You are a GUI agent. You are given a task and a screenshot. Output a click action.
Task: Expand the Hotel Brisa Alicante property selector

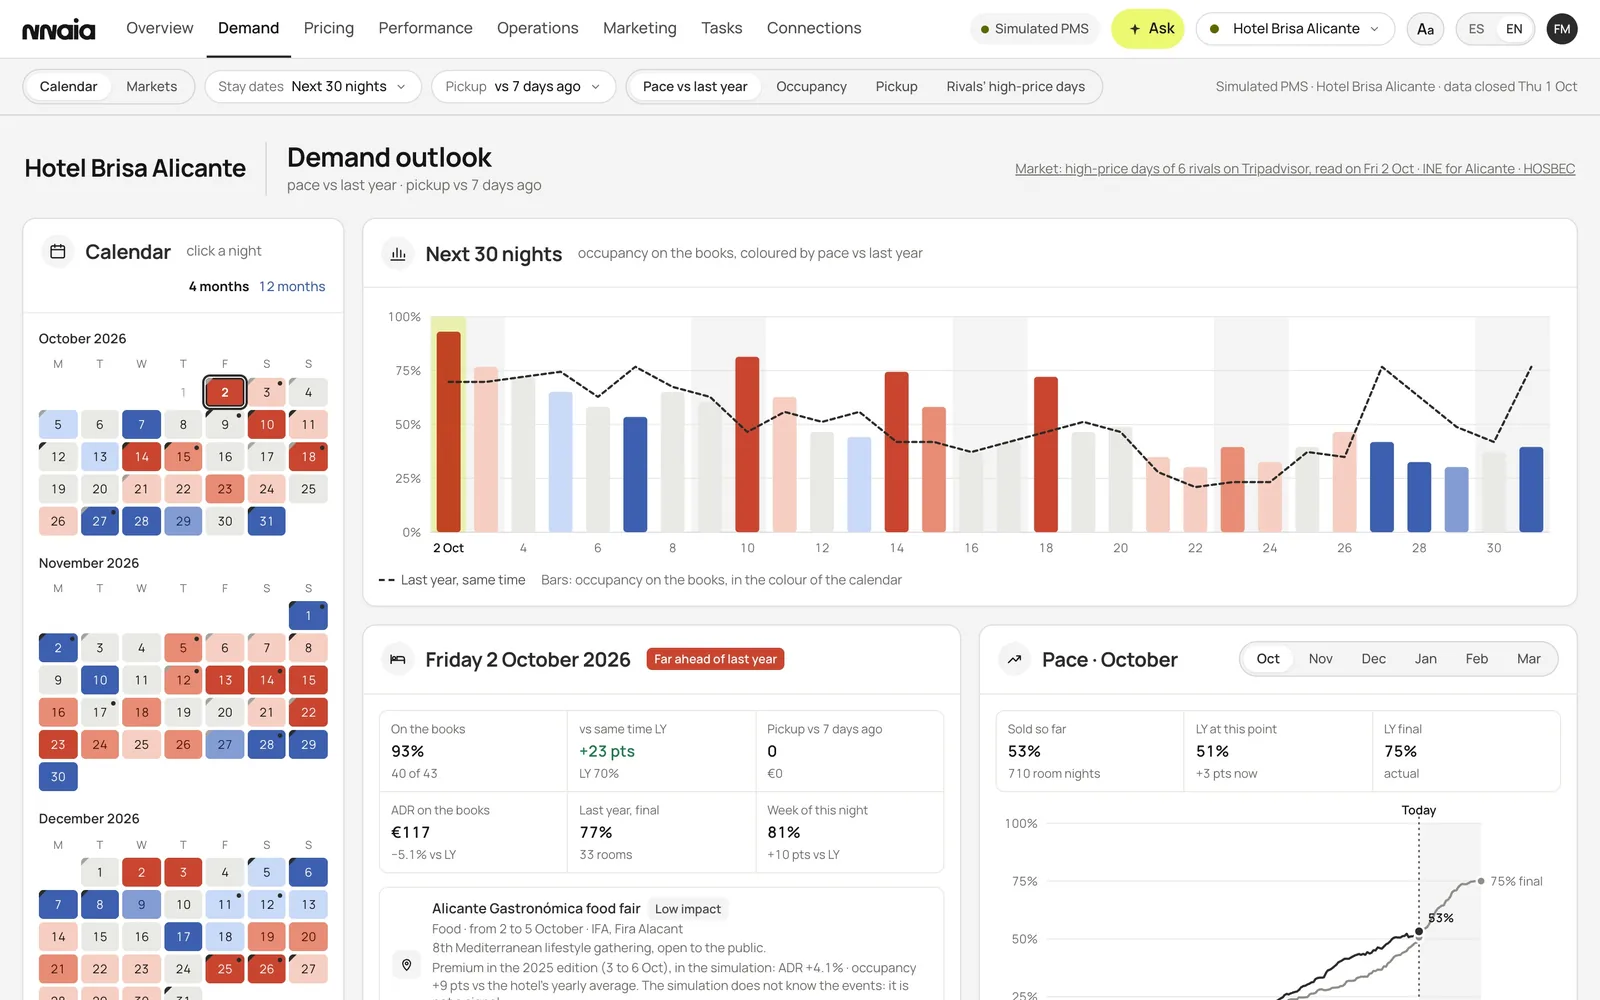click(1295, 29)
